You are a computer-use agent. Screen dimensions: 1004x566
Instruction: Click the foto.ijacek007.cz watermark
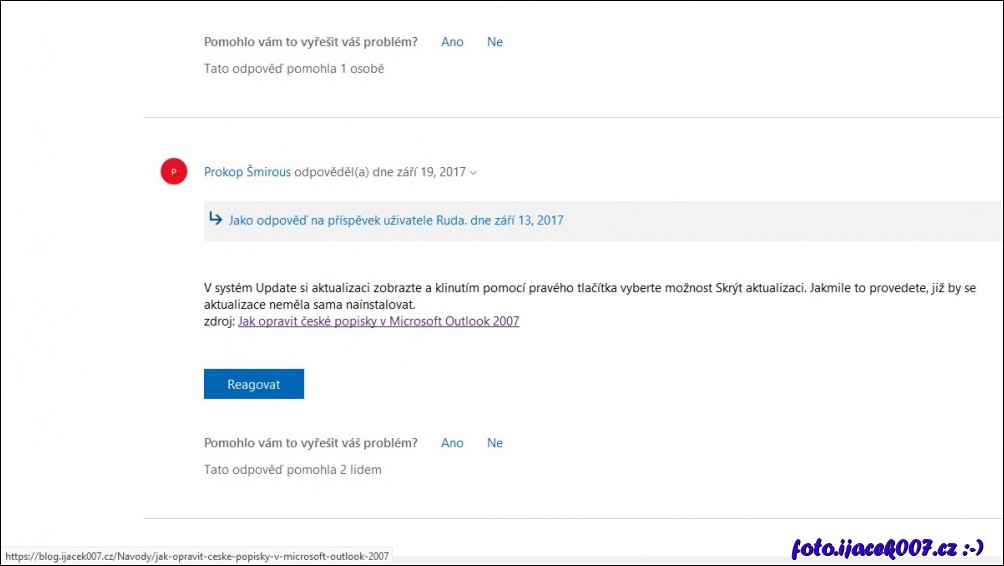click(887, 547)
